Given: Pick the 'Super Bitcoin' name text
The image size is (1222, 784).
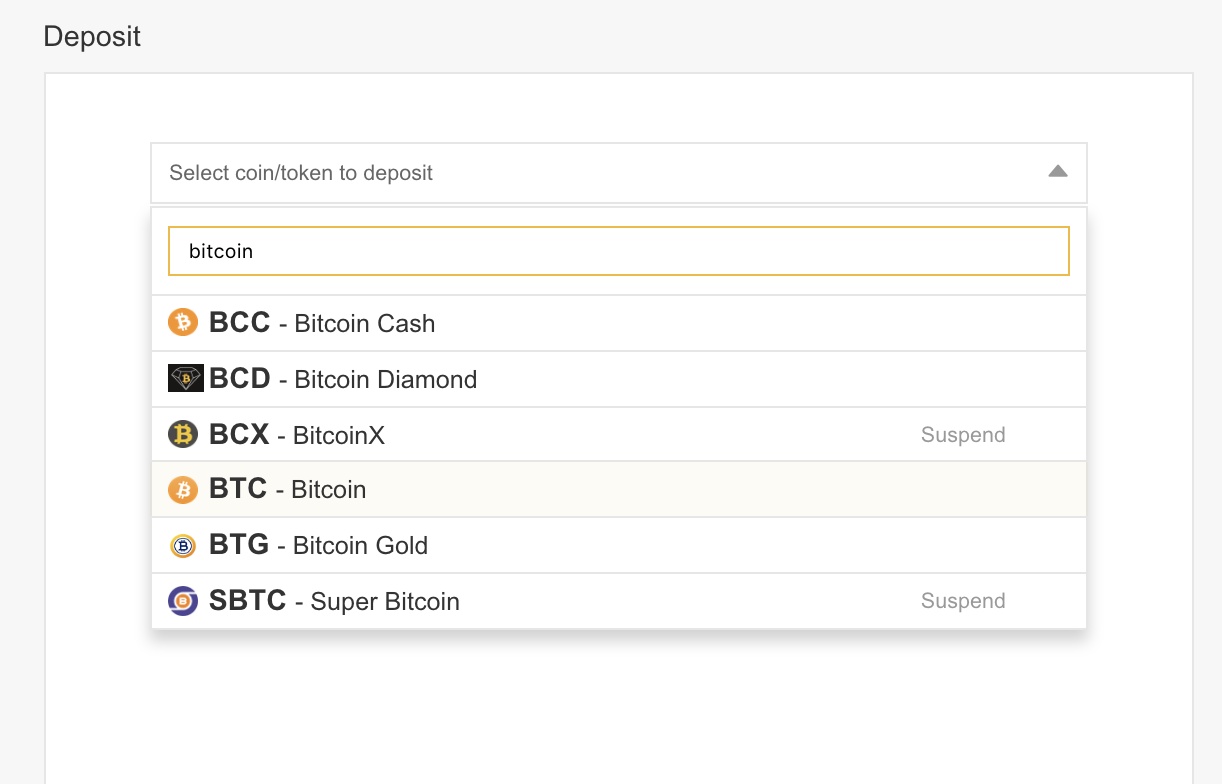Looking at the screenshot, I should [x=385, y=602].
